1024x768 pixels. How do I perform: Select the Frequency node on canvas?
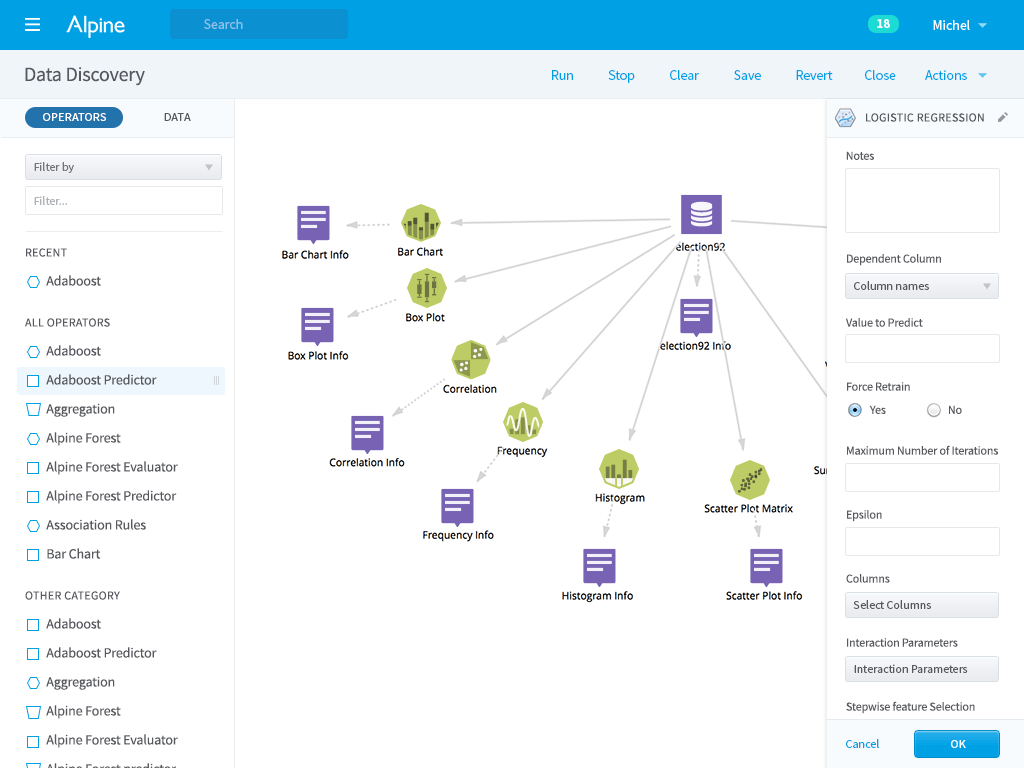point(523,423)
